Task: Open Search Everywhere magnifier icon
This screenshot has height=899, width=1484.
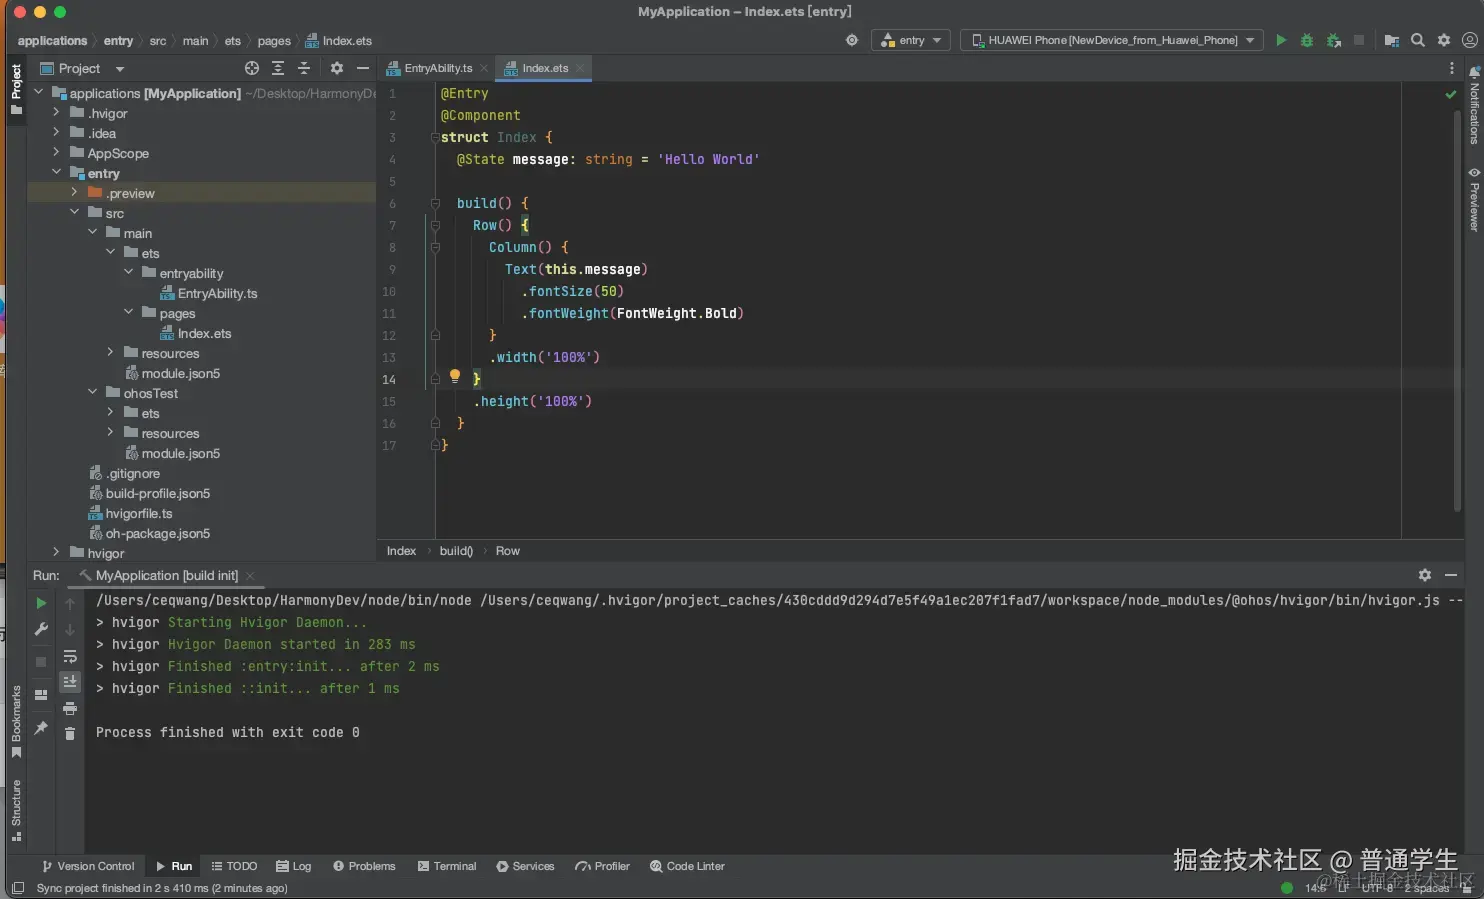Action: point(1418,40)
